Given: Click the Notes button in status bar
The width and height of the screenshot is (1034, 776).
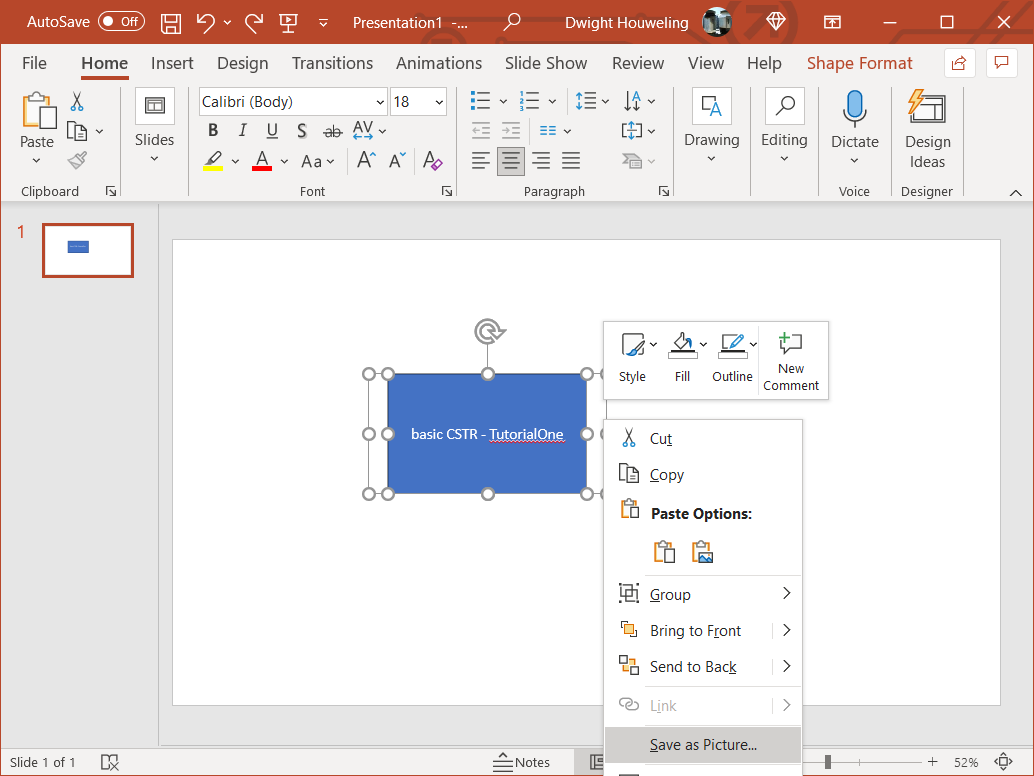Looking at the screenshot, I should pyautogui.click(x=521, y=762).
